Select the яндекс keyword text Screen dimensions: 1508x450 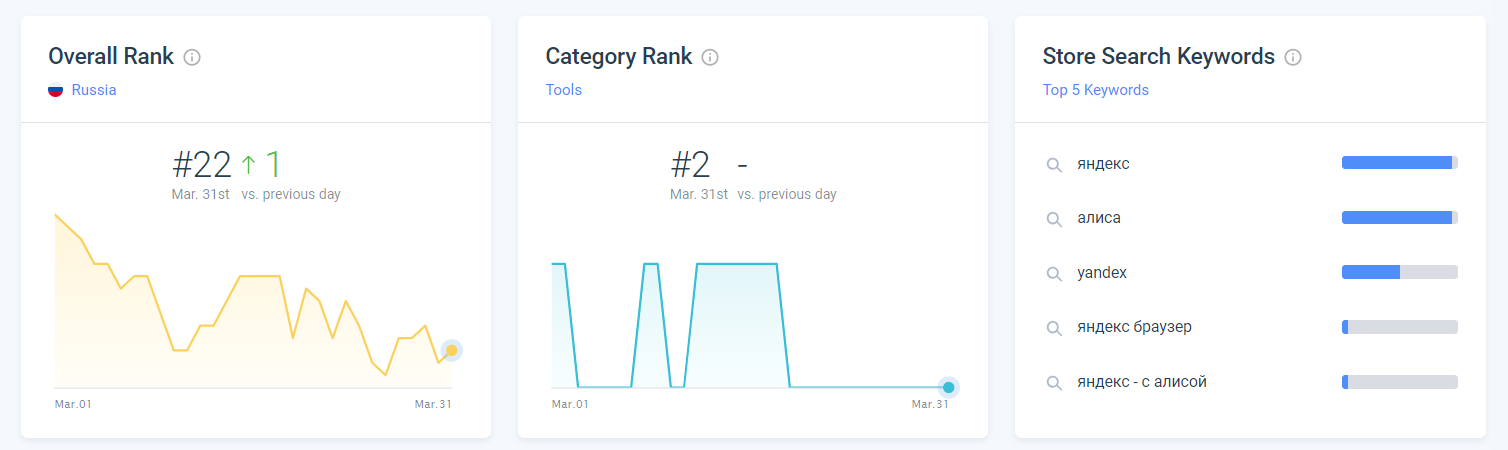point(1103,163)
